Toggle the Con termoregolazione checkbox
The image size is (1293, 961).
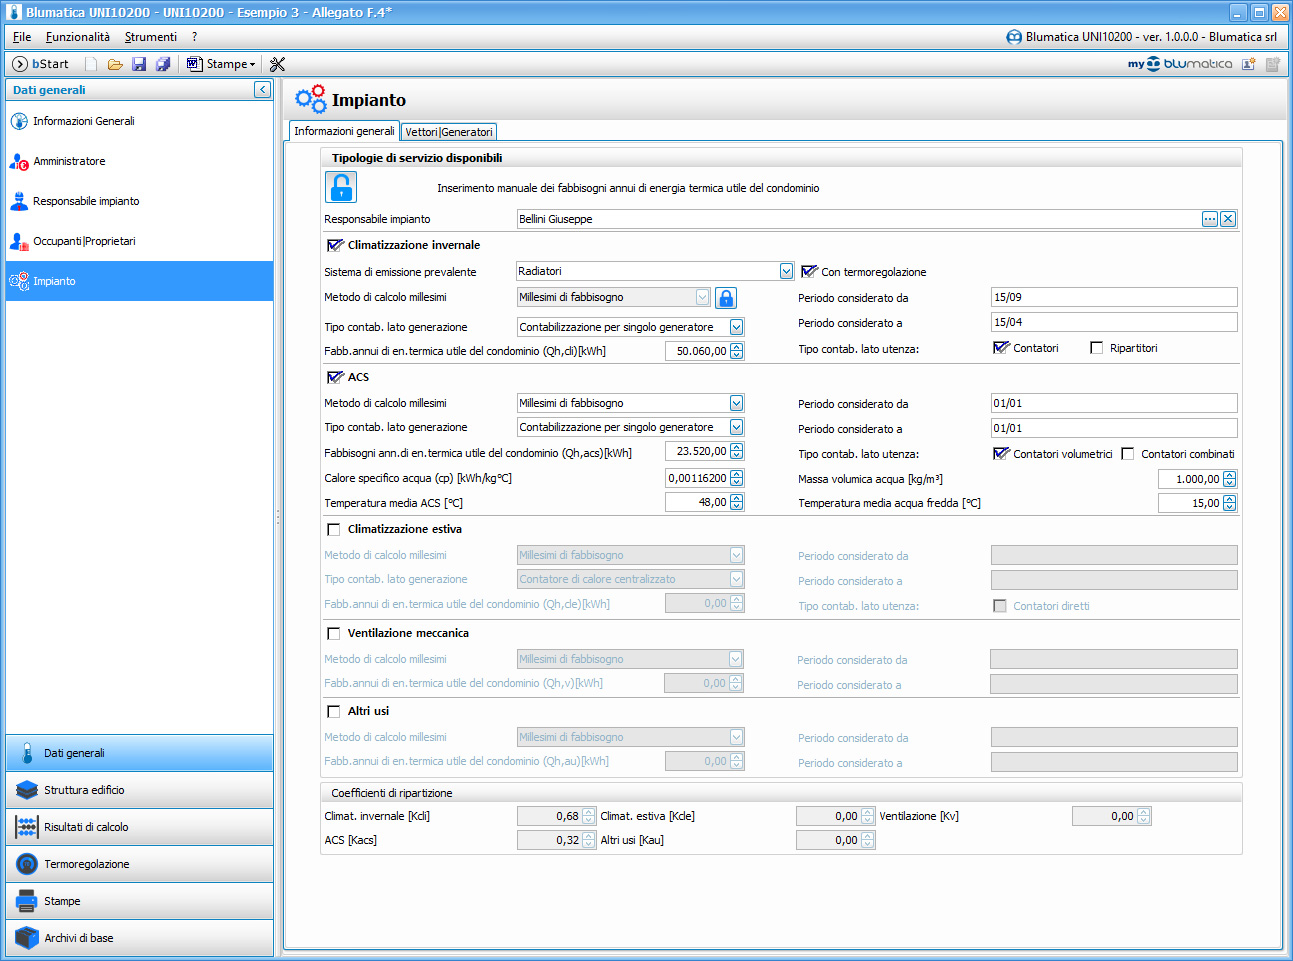point(808,271)
